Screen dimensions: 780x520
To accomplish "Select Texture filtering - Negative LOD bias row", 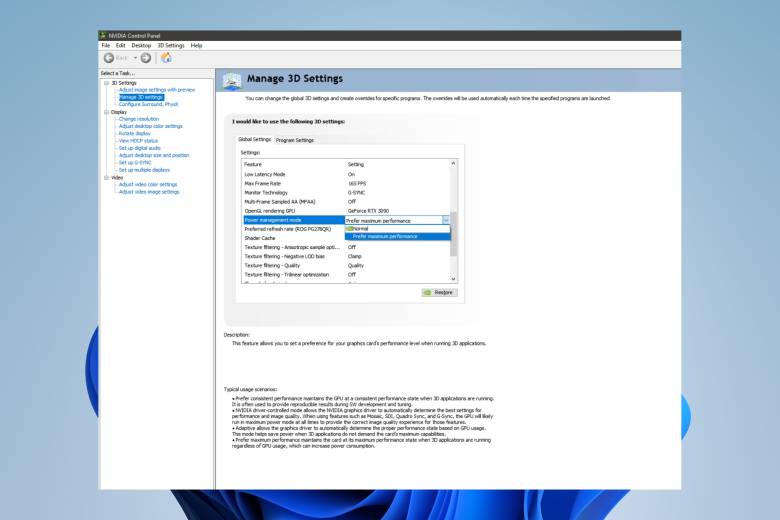I will 346,257.
